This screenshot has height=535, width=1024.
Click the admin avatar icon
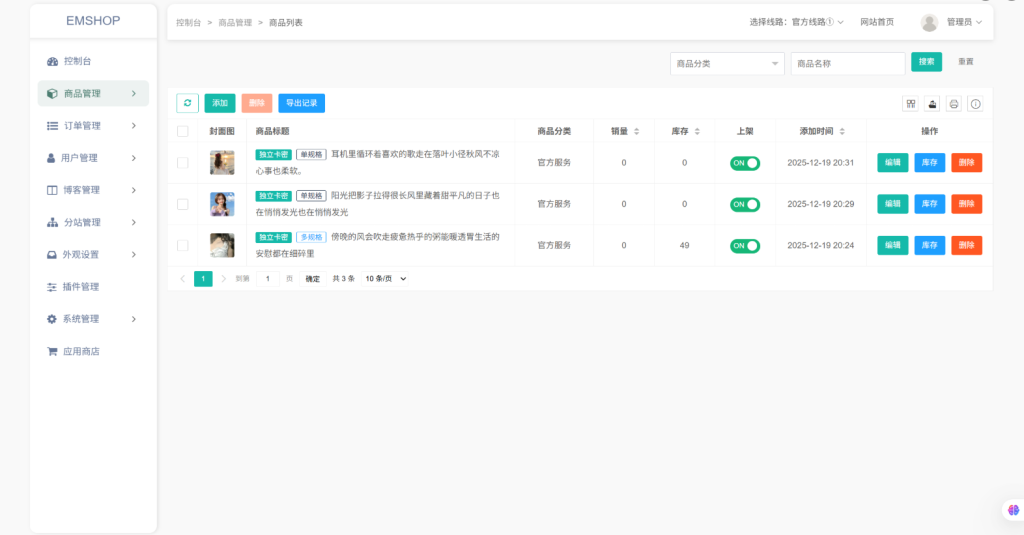coord(929,23)
